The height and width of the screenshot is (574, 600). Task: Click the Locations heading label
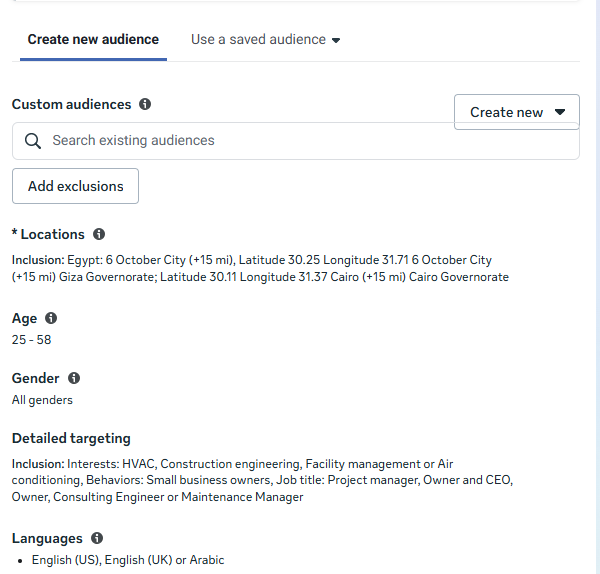click(48, 234)
